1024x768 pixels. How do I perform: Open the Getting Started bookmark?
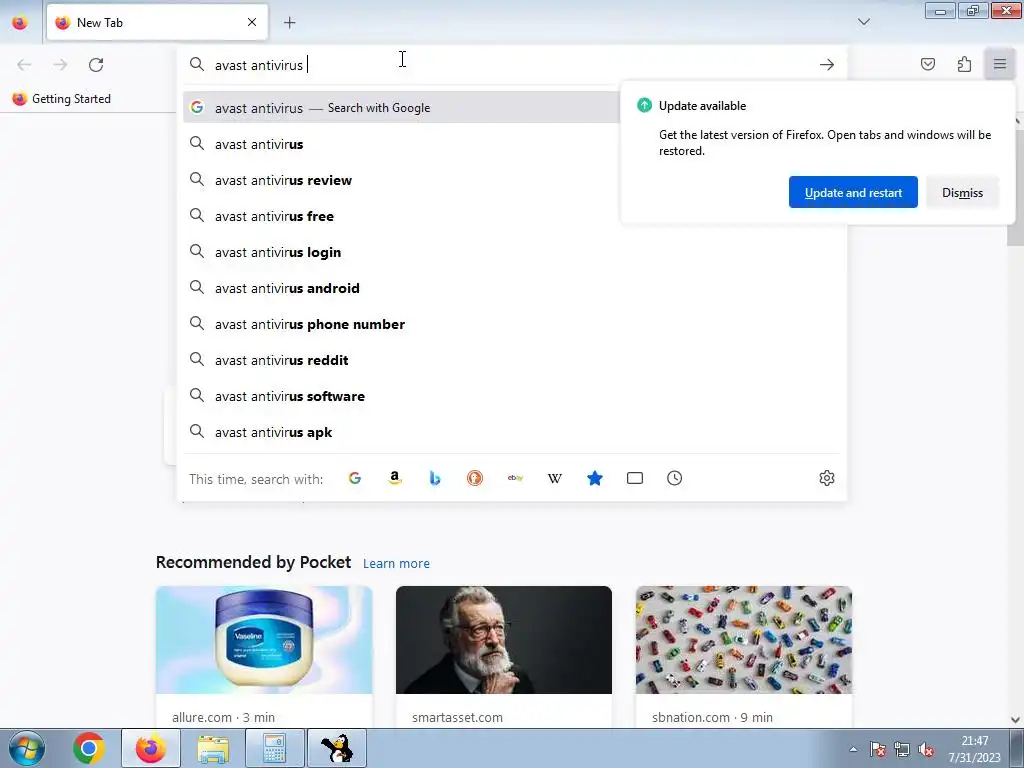pos(62,99)
